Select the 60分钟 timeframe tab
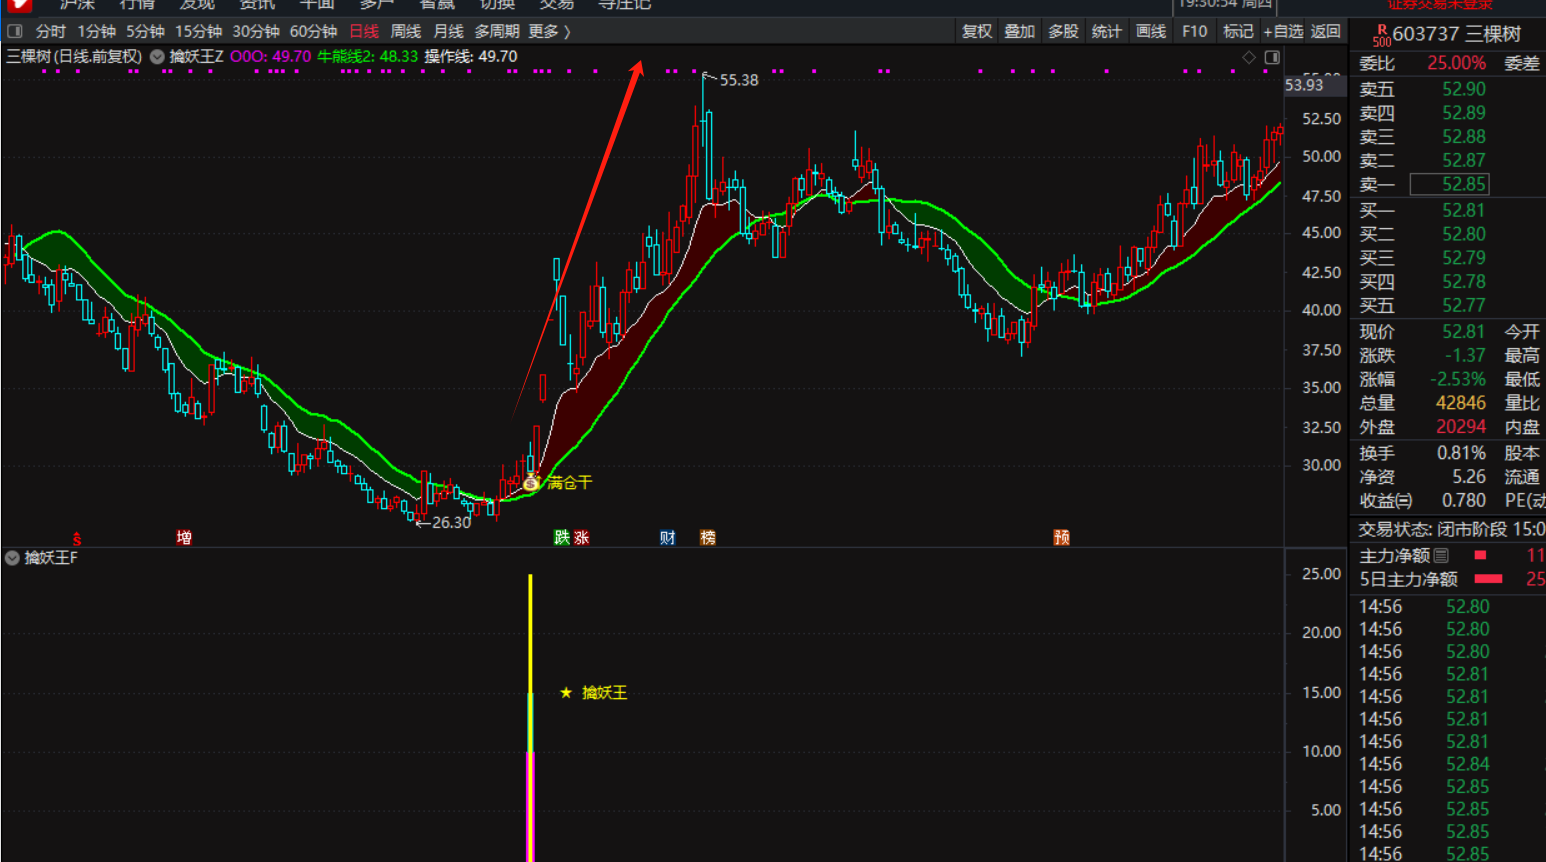 tap(313, 31)
